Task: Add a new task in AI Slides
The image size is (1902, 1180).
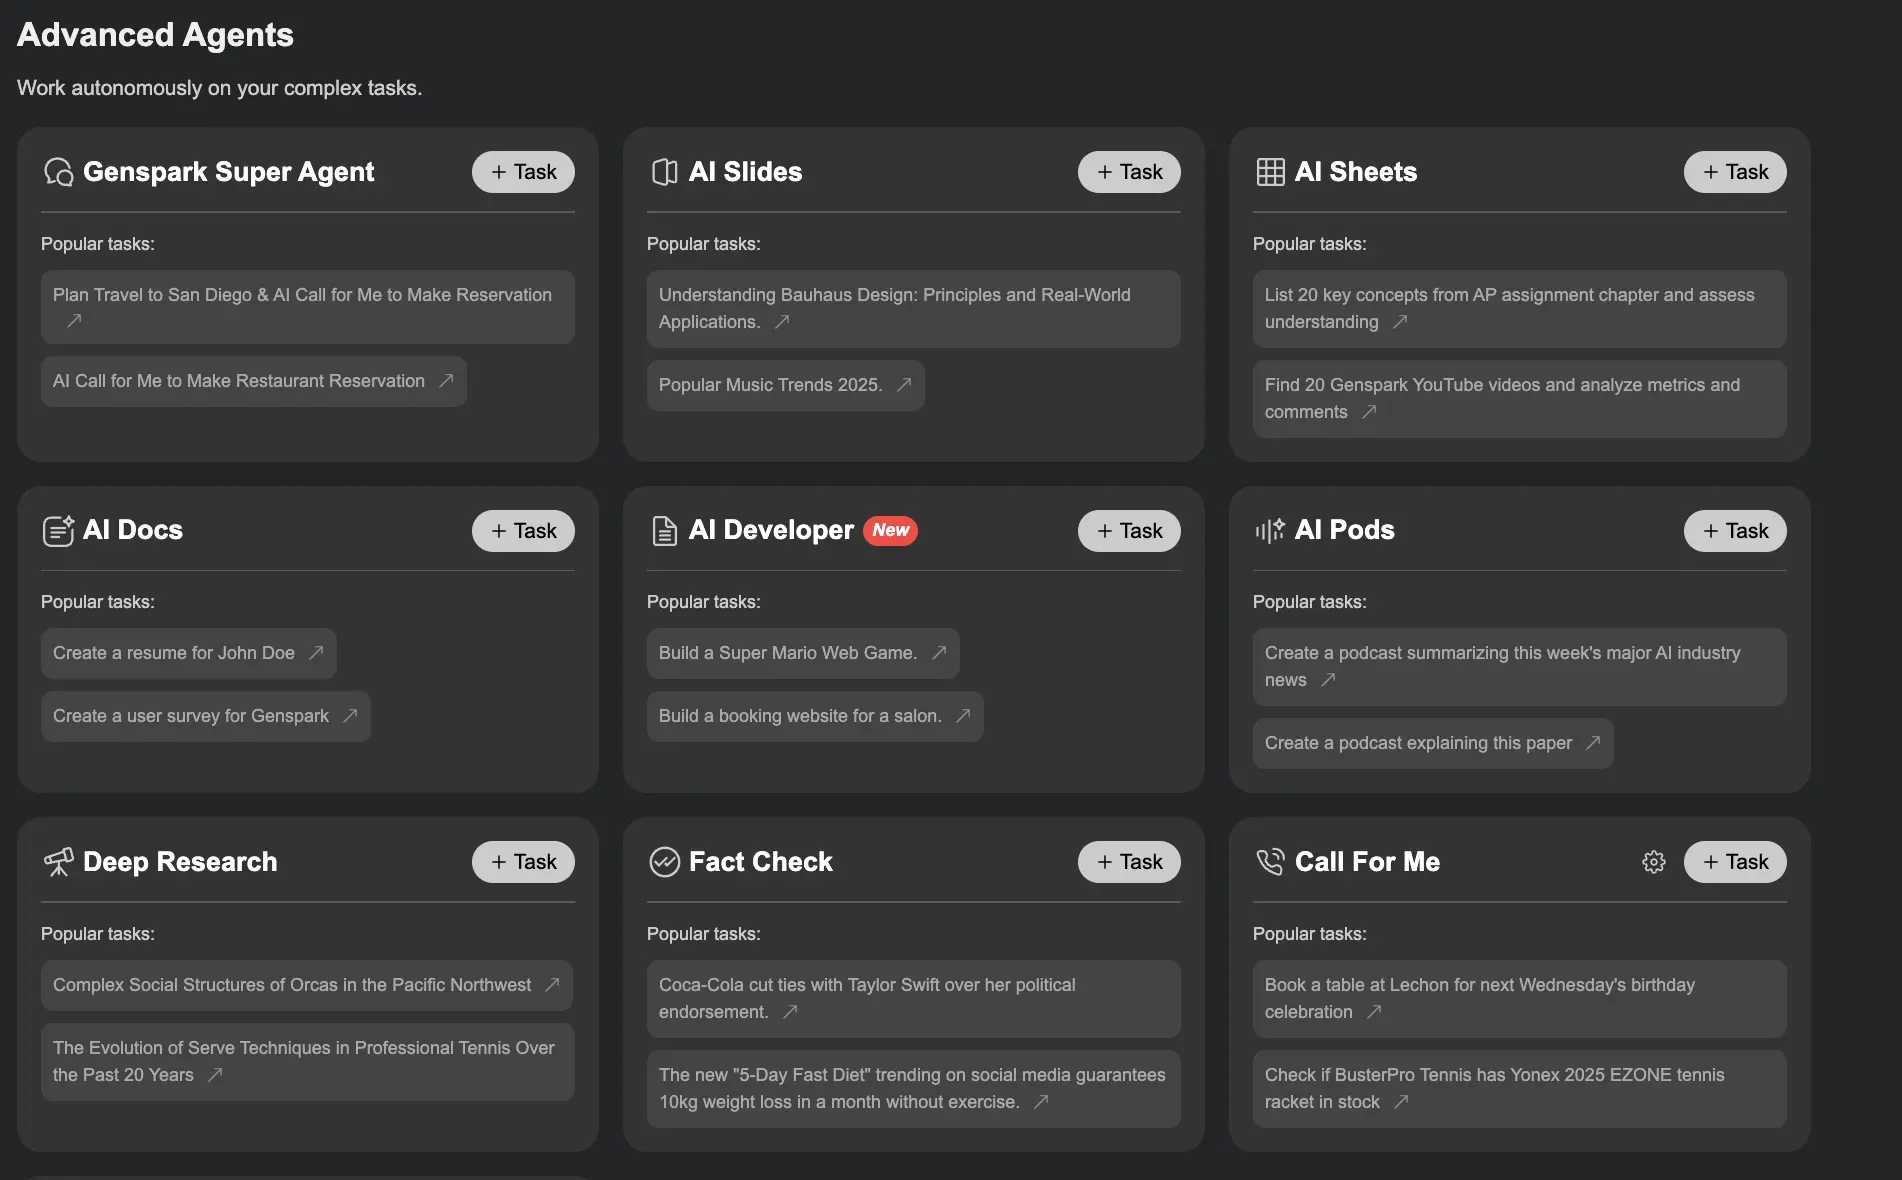Action: pos(1129,171)
